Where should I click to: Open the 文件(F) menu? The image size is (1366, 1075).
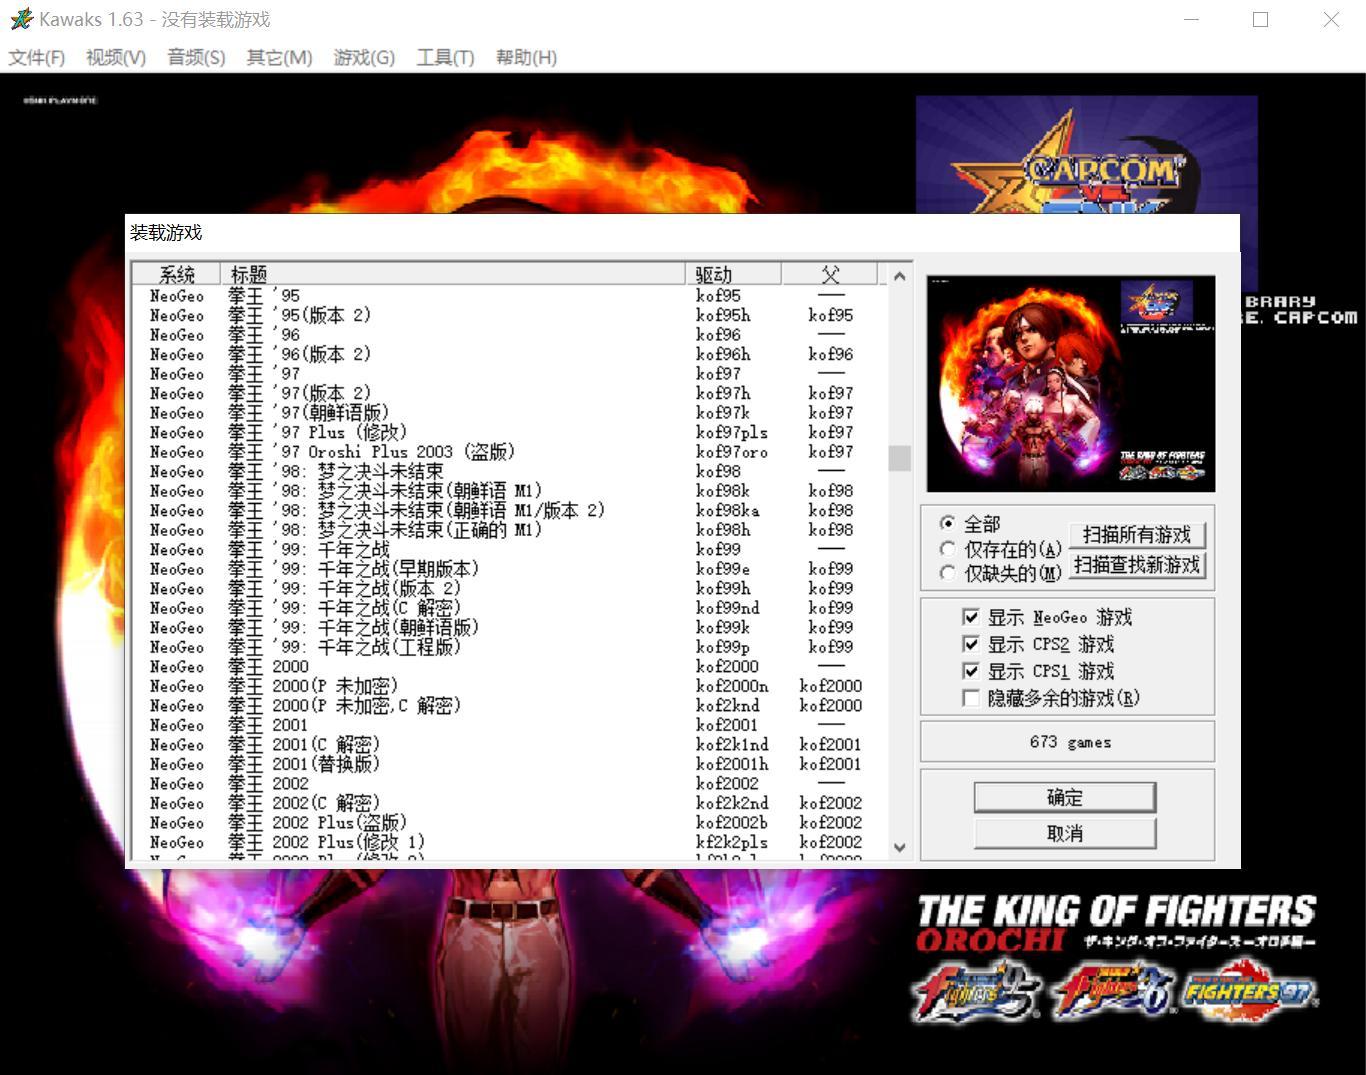click(37, 57)
